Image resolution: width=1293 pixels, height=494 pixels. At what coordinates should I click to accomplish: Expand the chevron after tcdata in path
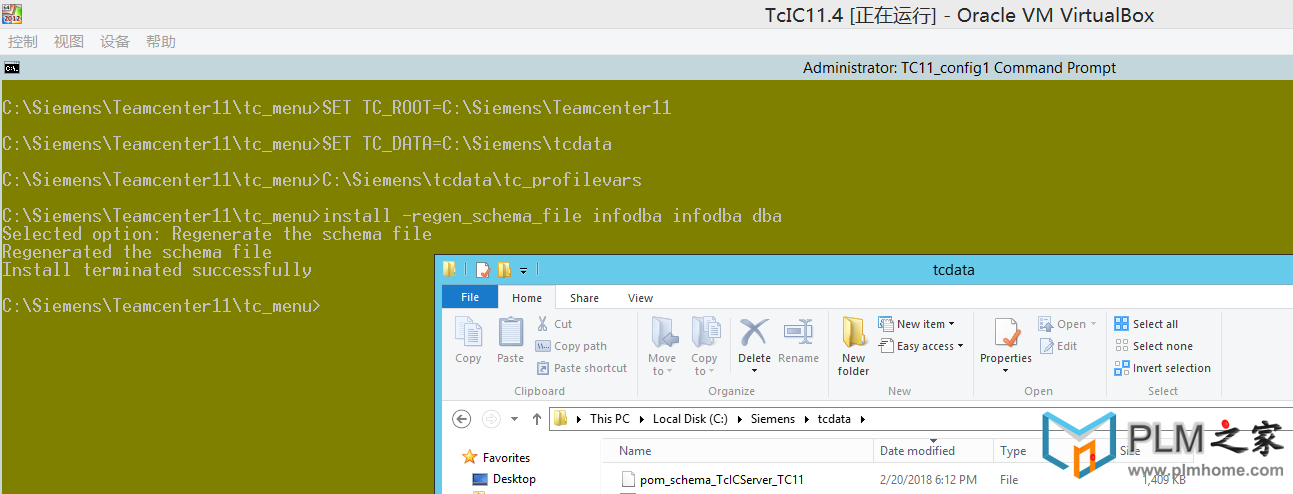[862, 419]
